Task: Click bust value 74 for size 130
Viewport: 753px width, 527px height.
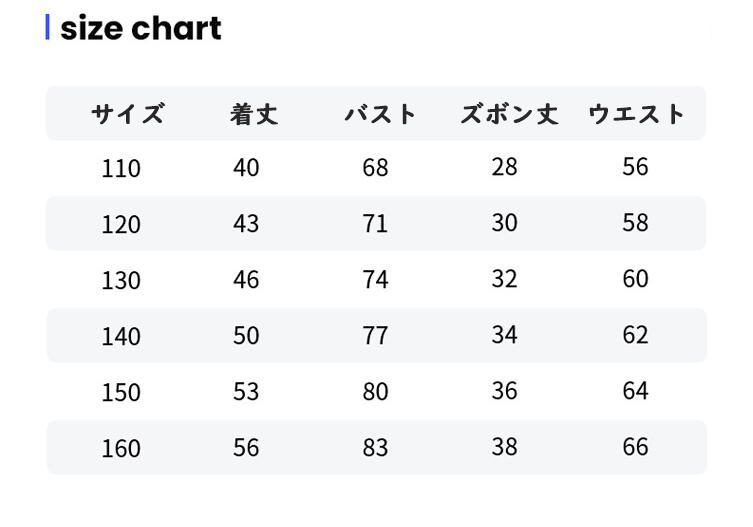Action: (x=375, y=279)
